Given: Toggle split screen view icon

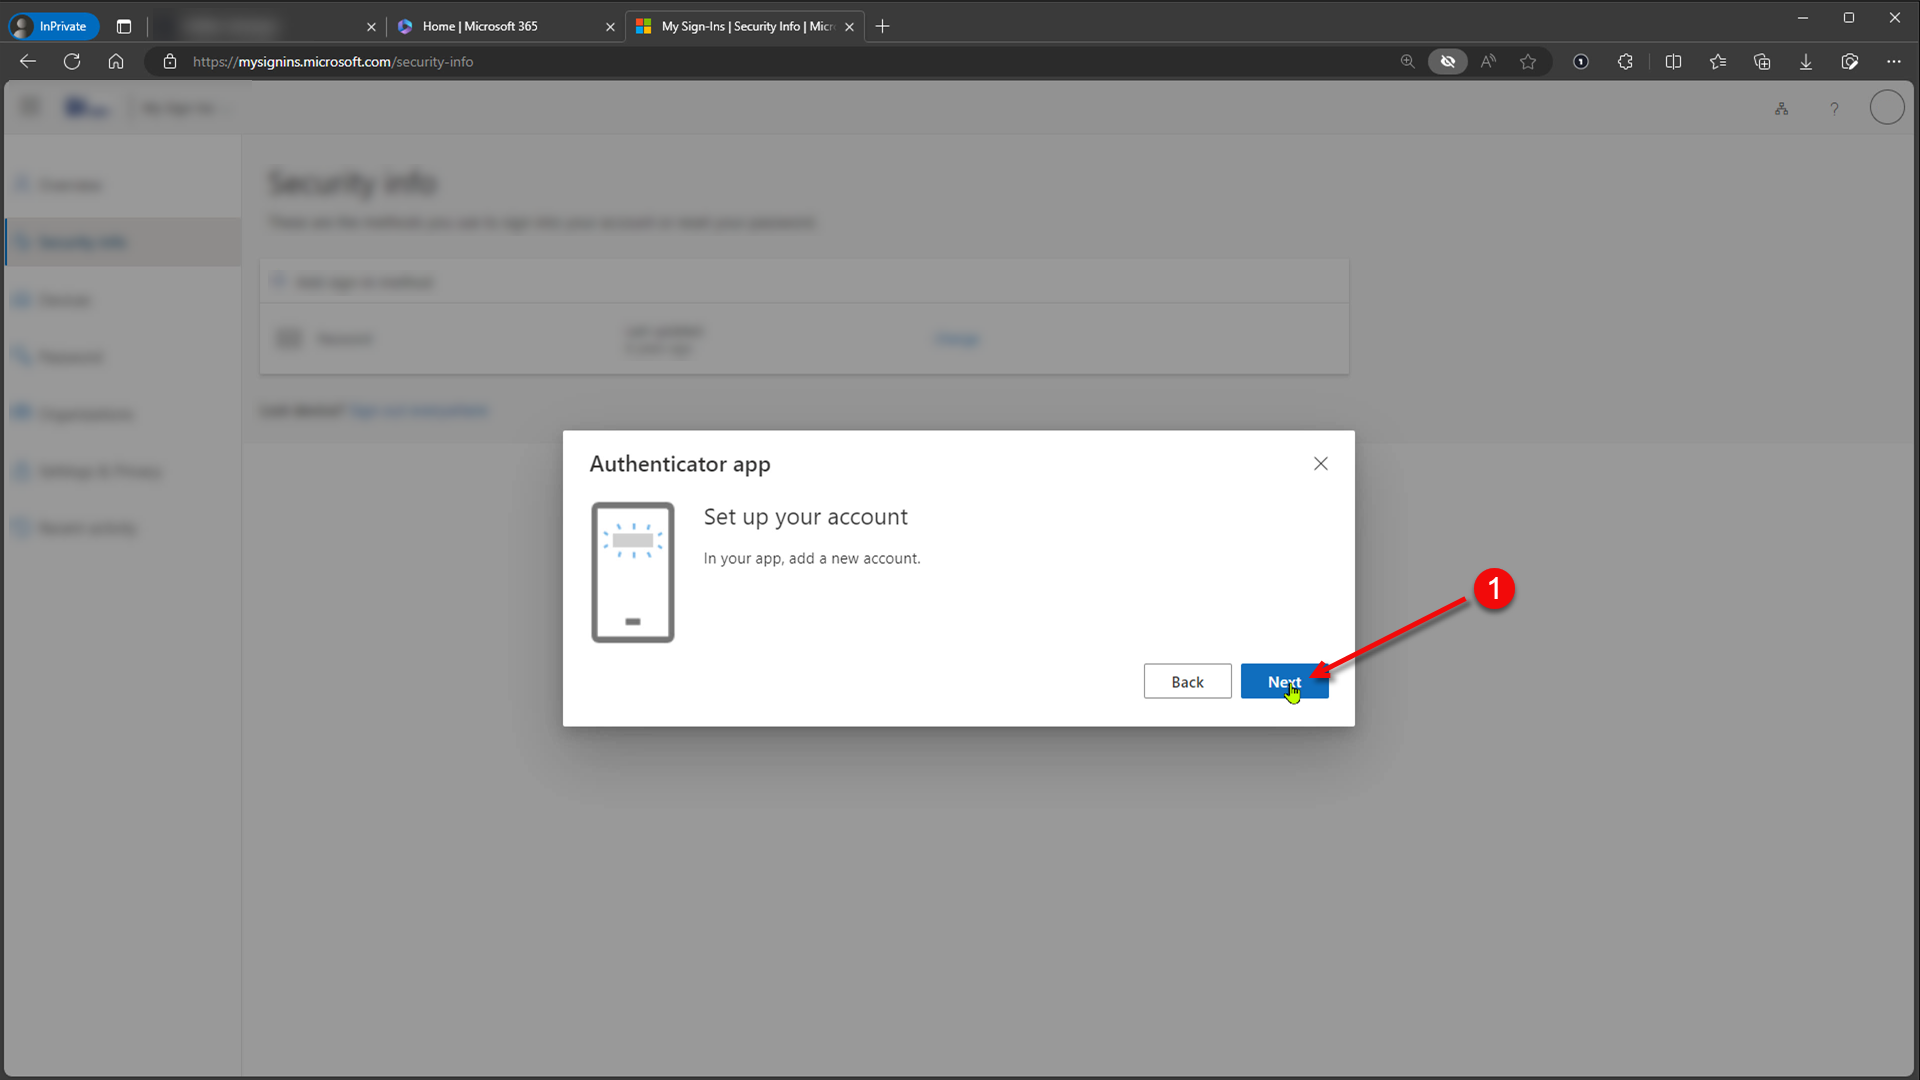Looking at the screenshot, I should point(1673,62).
